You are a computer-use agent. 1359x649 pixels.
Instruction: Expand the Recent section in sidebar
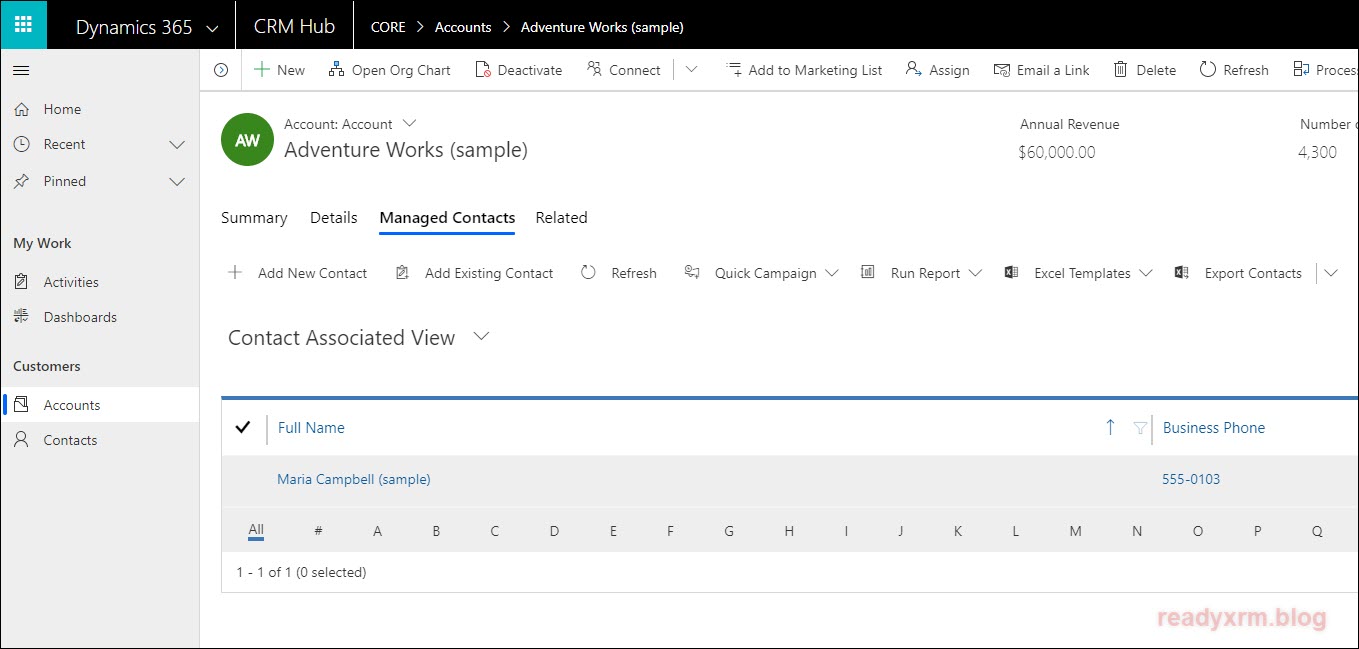pyautogui.click(x=177, y=145)
